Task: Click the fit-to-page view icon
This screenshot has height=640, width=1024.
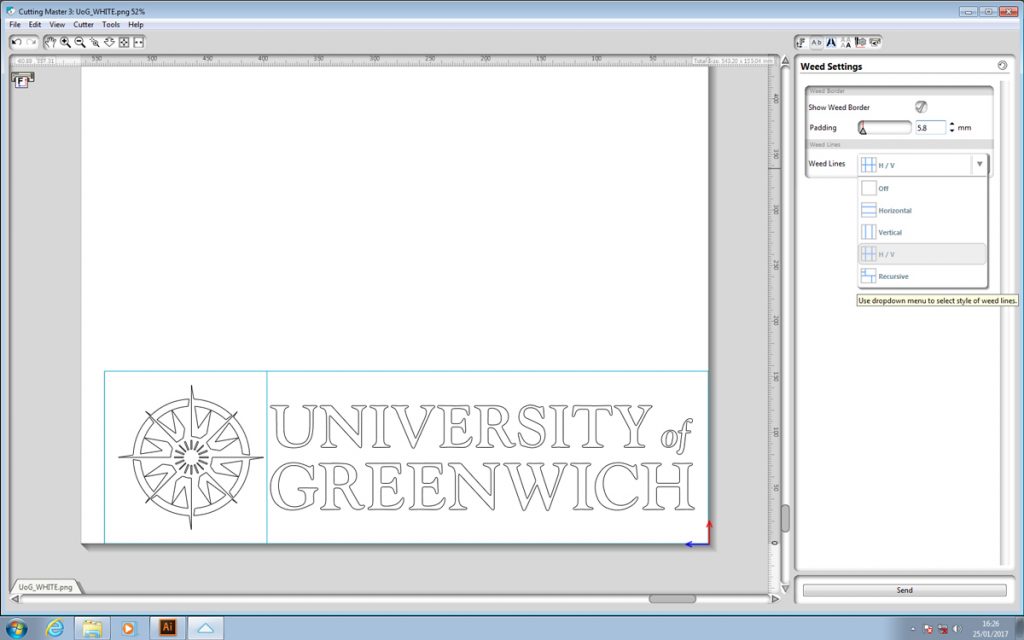Action: (124, 42)
